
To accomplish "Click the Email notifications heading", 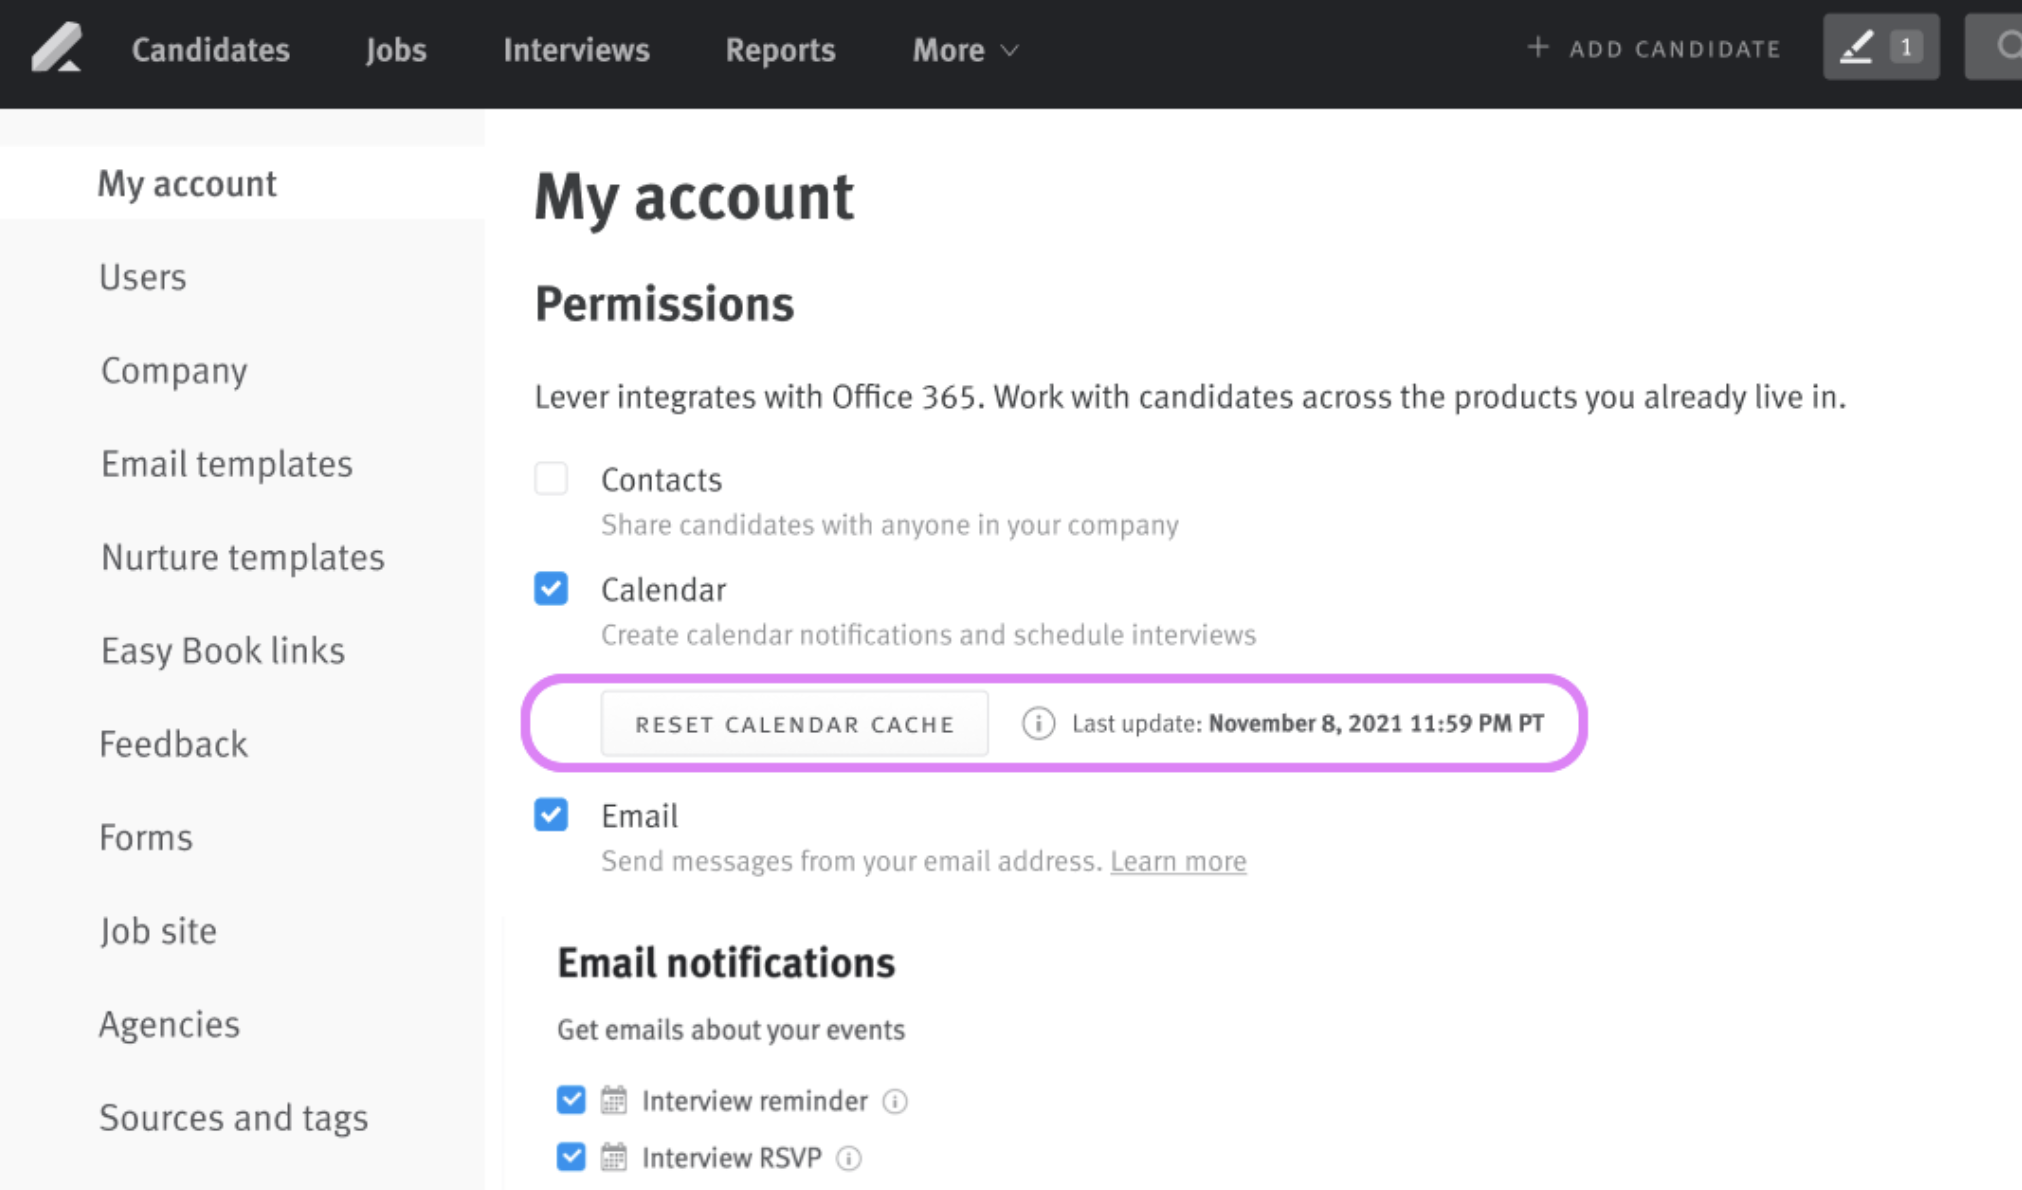I will (726, 963).
